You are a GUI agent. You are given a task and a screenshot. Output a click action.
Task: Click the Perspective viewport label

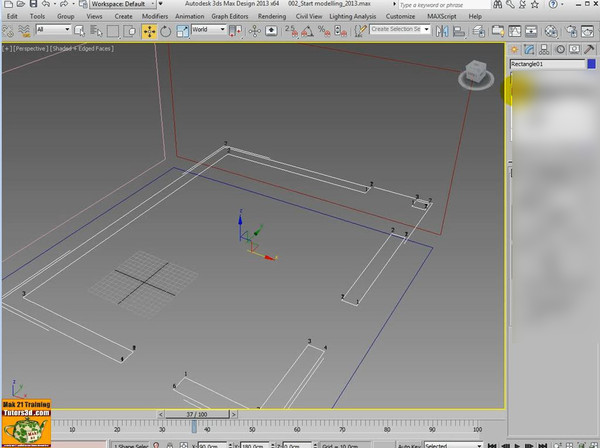tap(30, 49)
